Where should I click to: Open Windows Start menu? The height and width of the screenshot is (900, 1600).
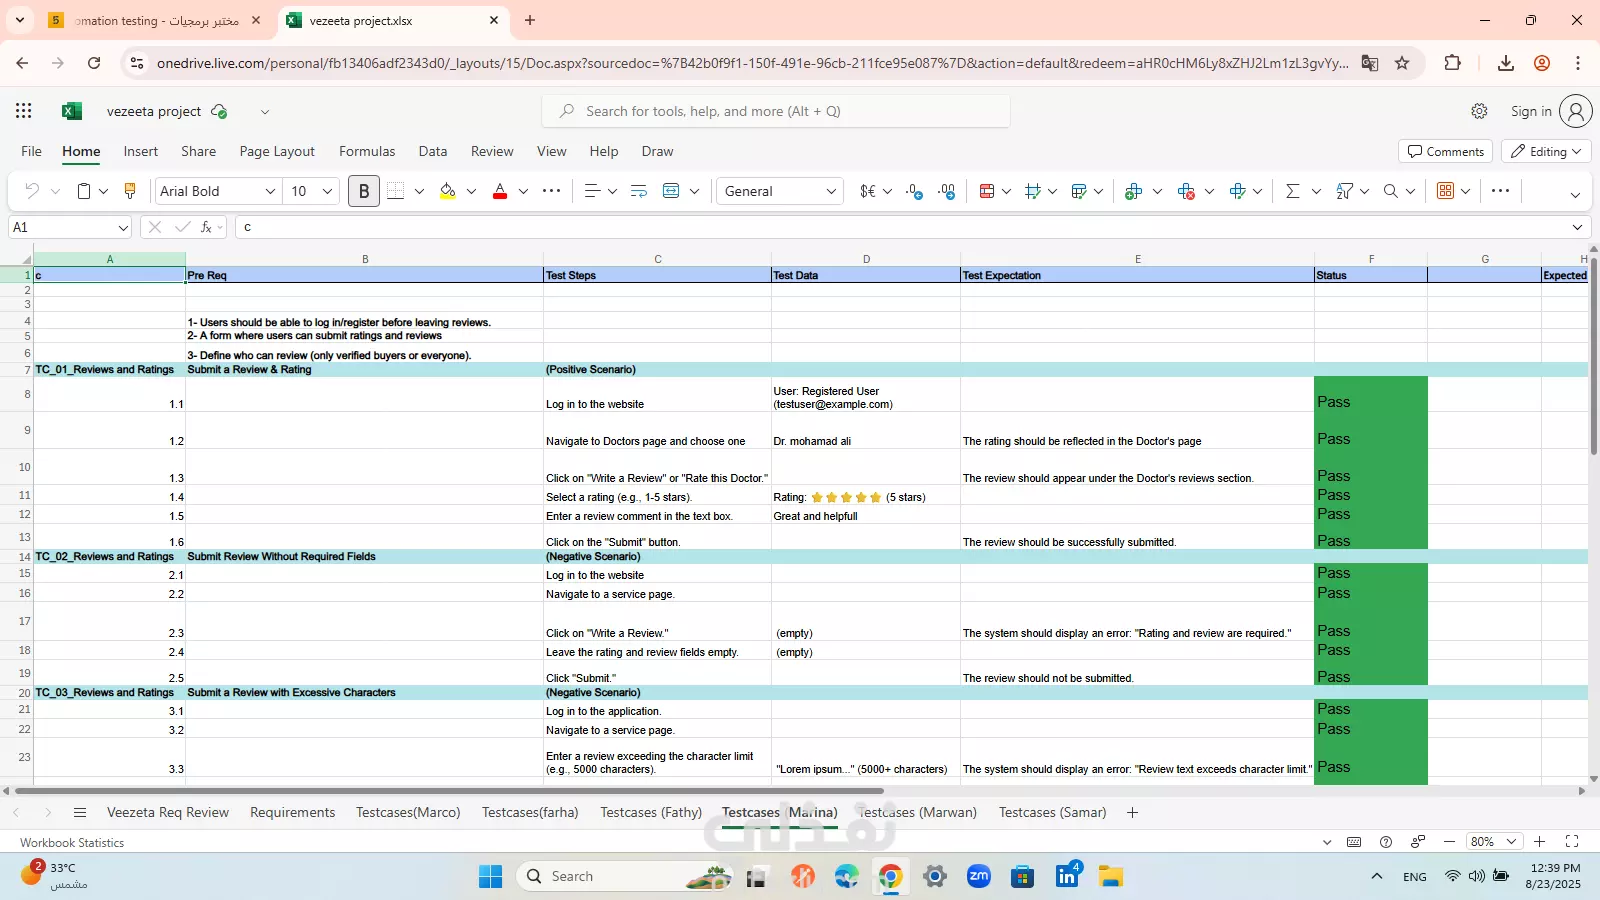[490, 877]
